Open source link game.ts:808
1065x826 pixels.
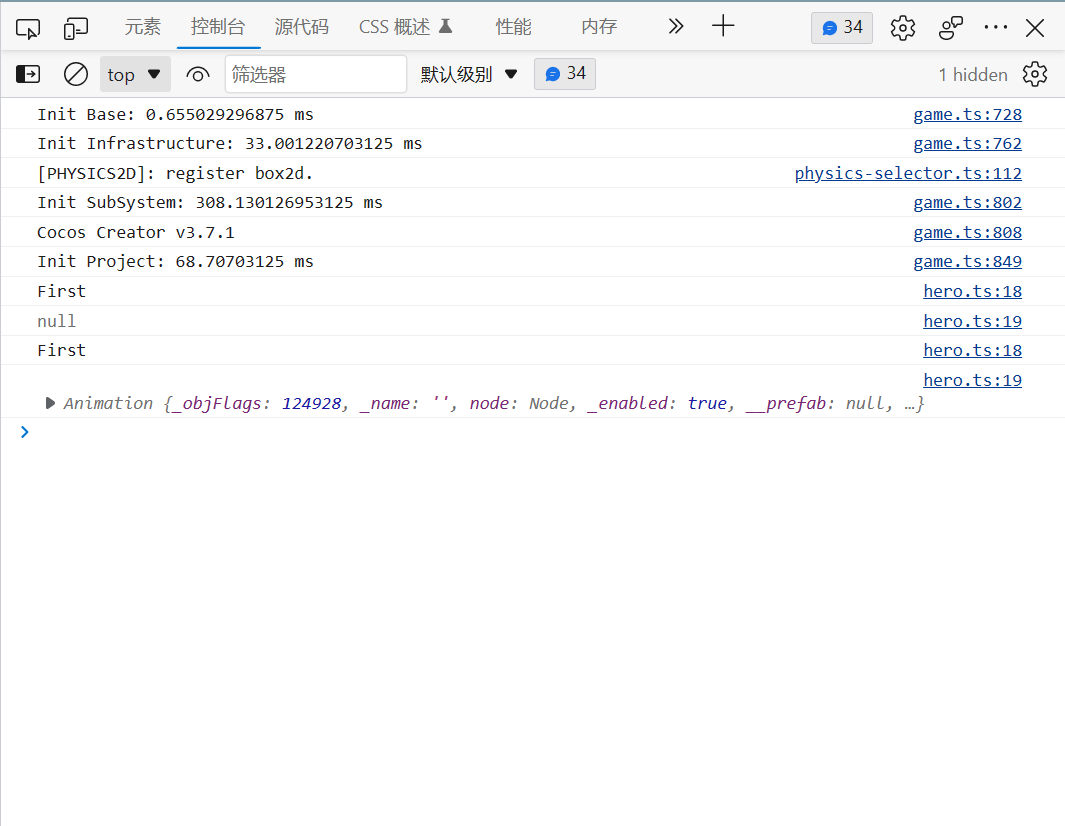(967, 232)
